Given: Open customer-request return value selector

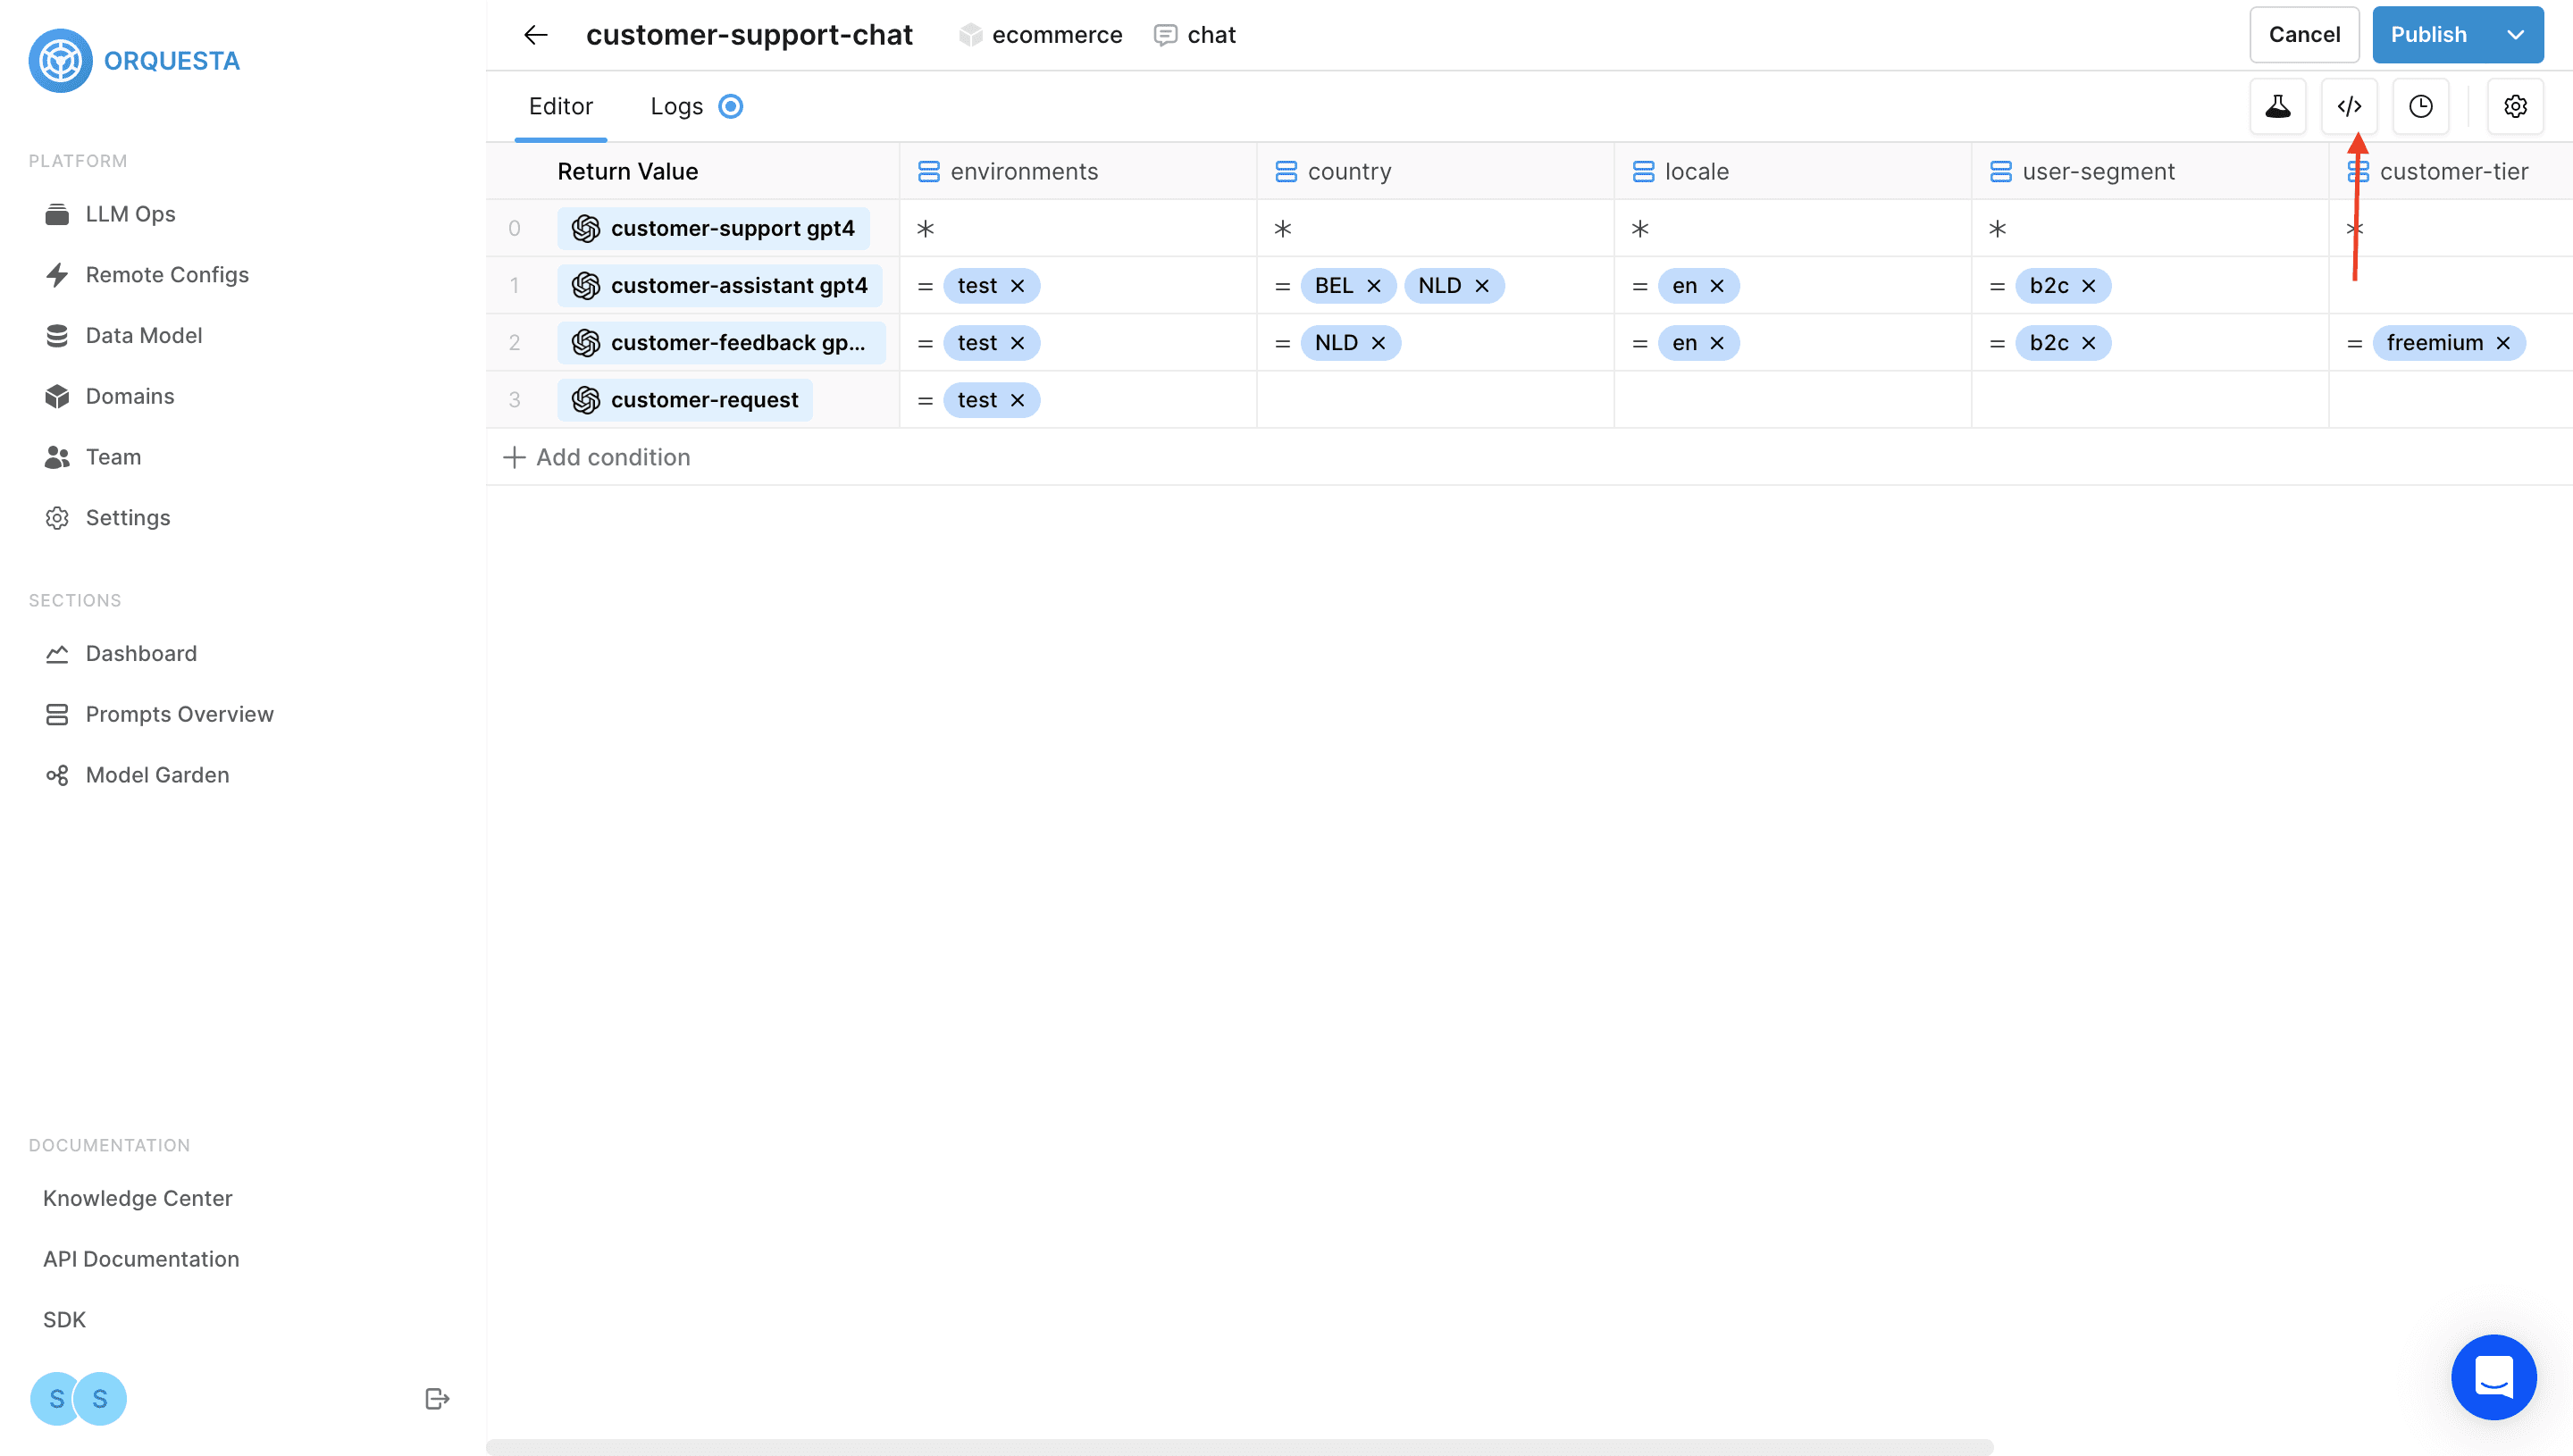Looking at the screenshot, I should [685, 400].
